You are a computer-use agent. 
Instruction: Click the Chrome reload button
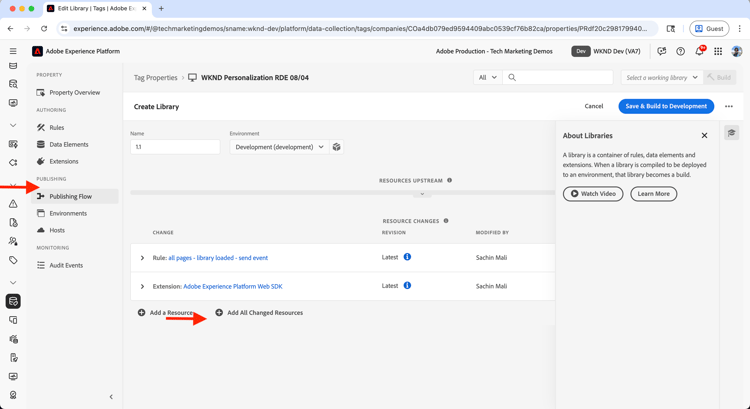click(x=44, y=29)
